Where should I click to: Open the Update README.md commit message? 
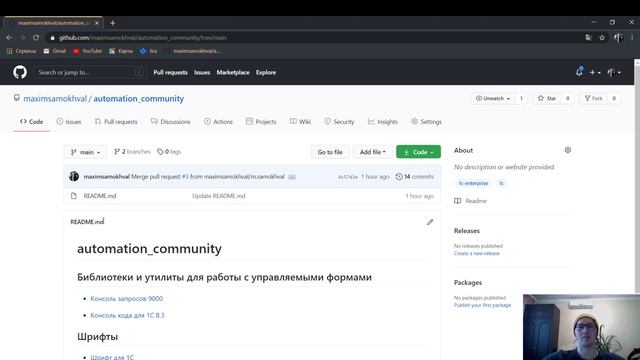pos(219,196)
